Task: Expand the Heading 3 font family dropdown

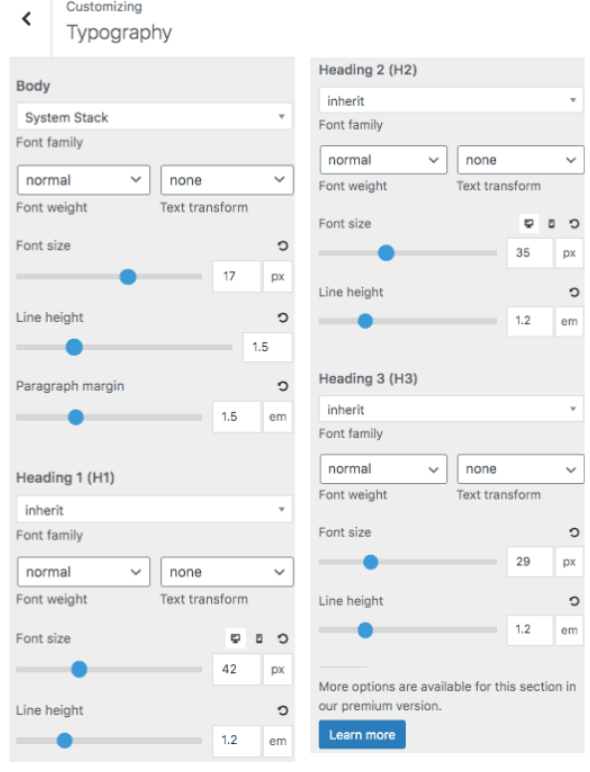Action: pyautogui.click(x=451, y=409)
